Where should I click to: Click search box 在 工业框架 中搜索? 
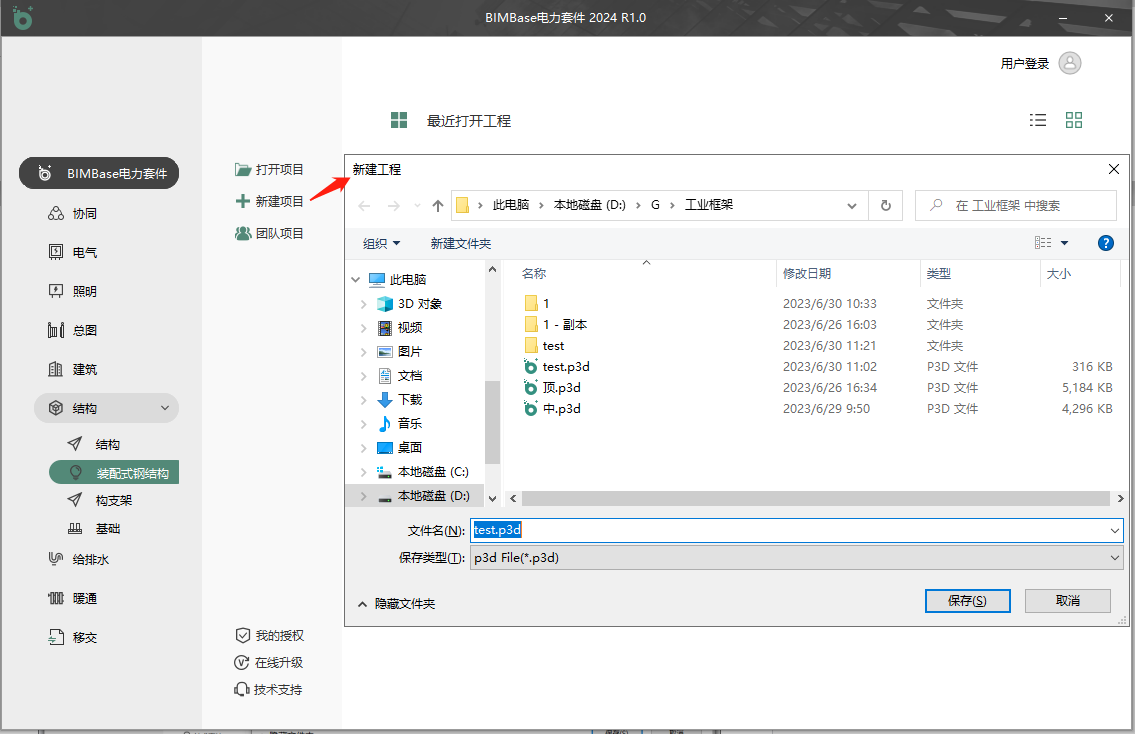(1016, 206)
